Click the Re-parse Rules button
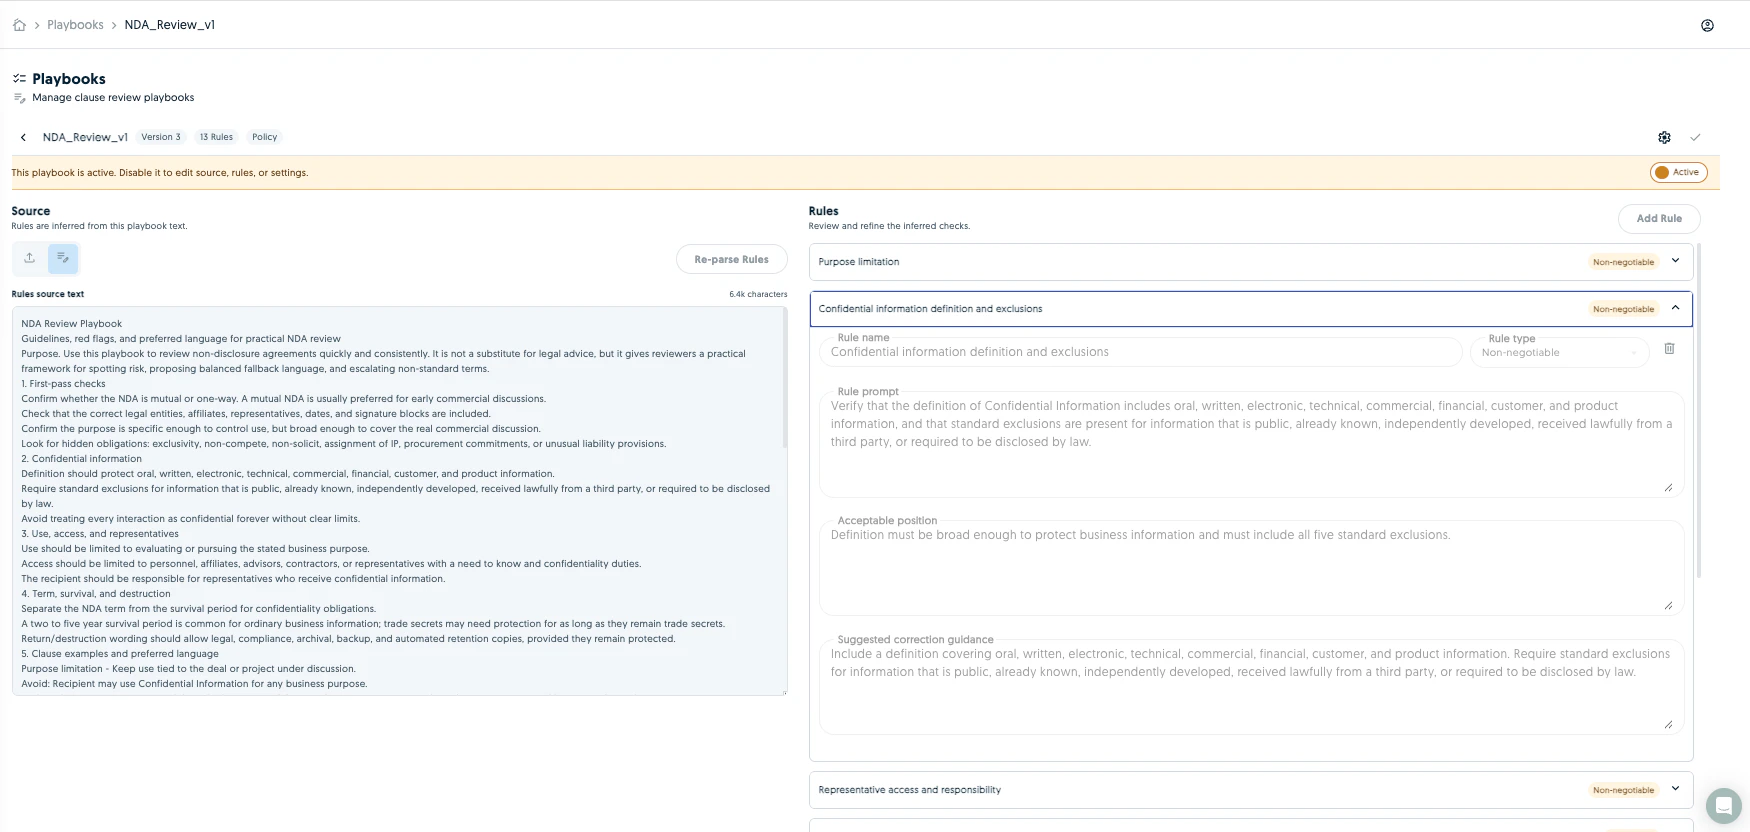The height and width of the screenshot is (832, 1750). [732, 259]
